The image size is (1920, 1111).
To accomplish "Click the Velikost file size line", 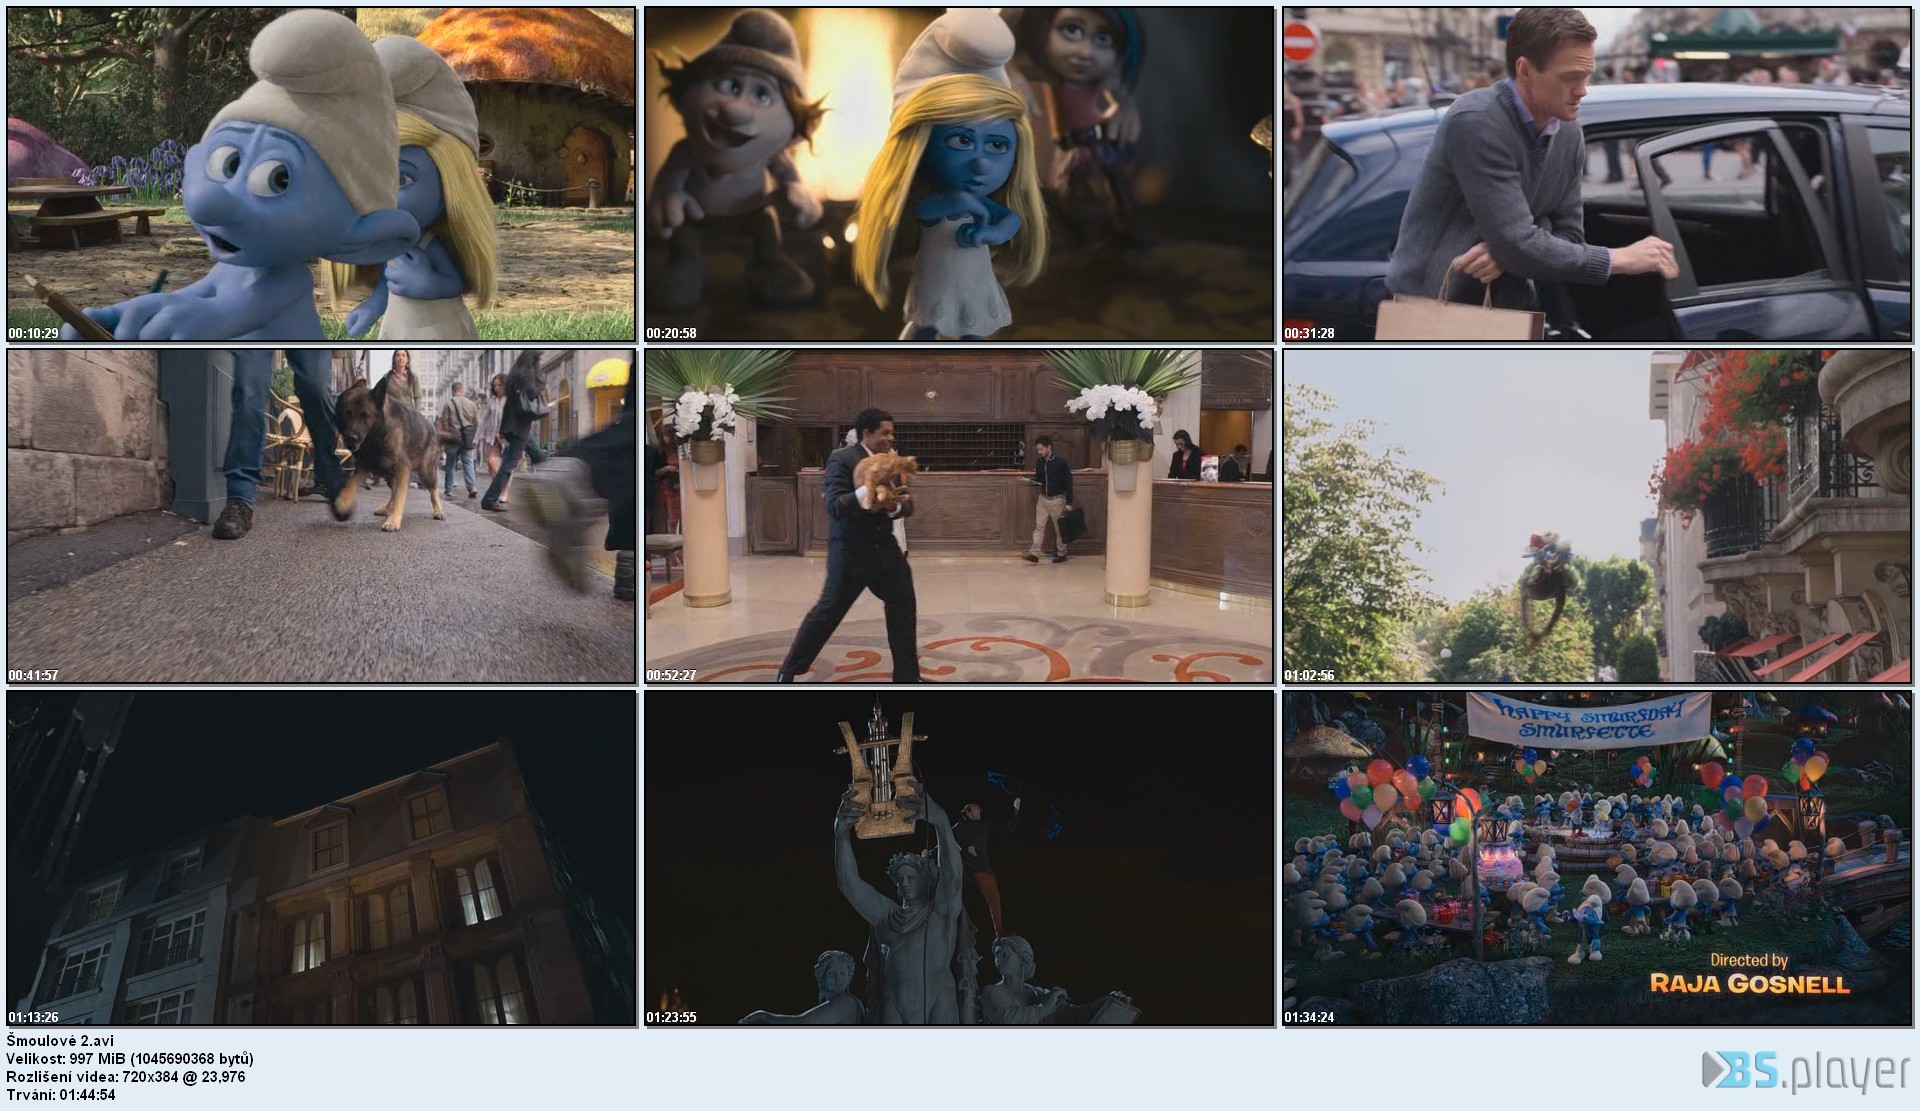I will (130, 1058).
